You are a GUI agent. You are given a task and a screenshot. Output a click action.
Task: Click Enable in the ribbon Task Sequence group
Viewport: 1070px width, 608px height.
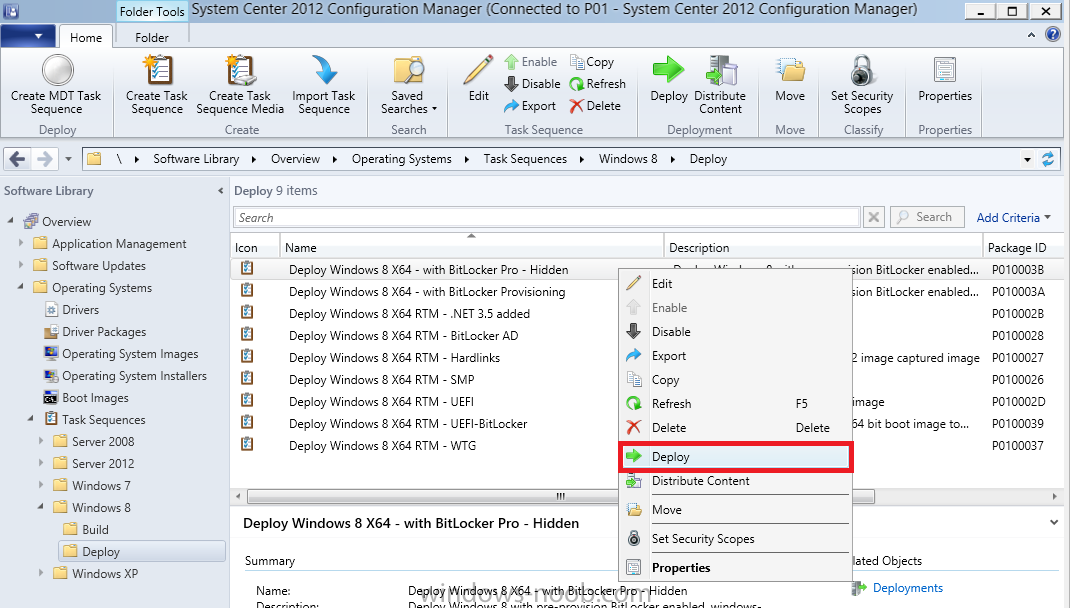(x=531, y=62)
